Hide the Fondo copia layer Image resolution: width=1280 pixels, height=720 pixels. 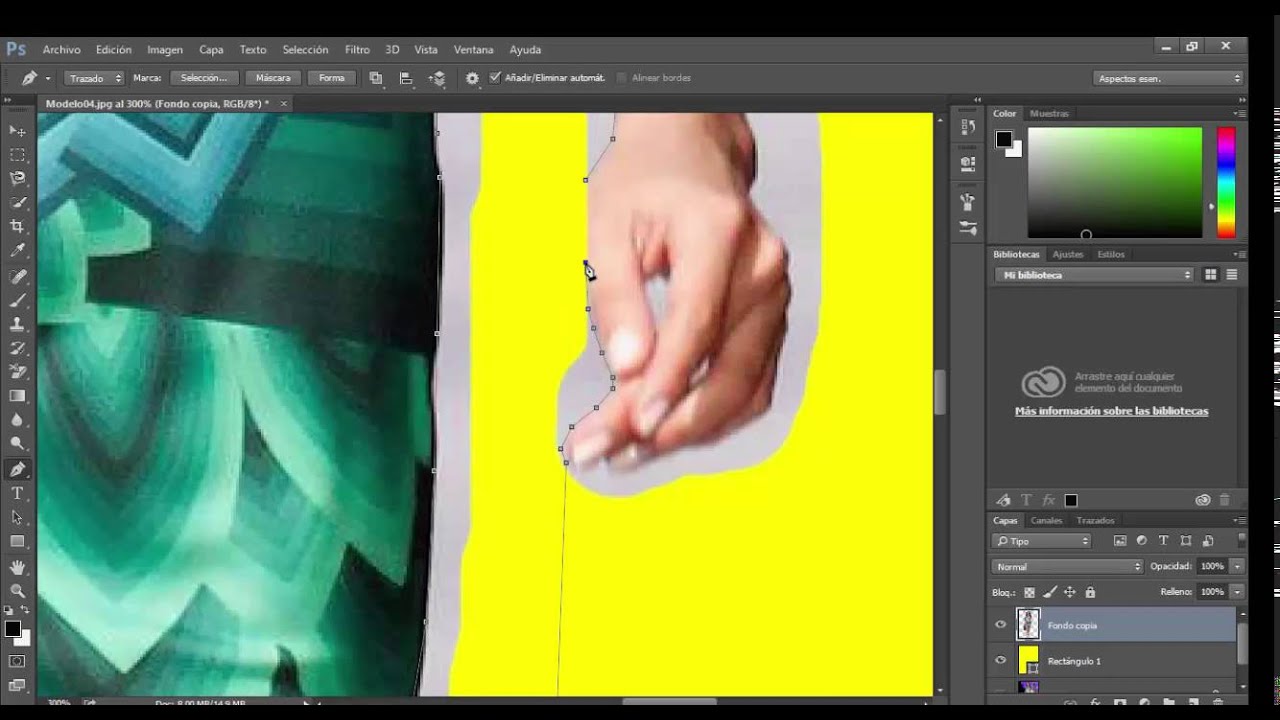coord(1000,625)
